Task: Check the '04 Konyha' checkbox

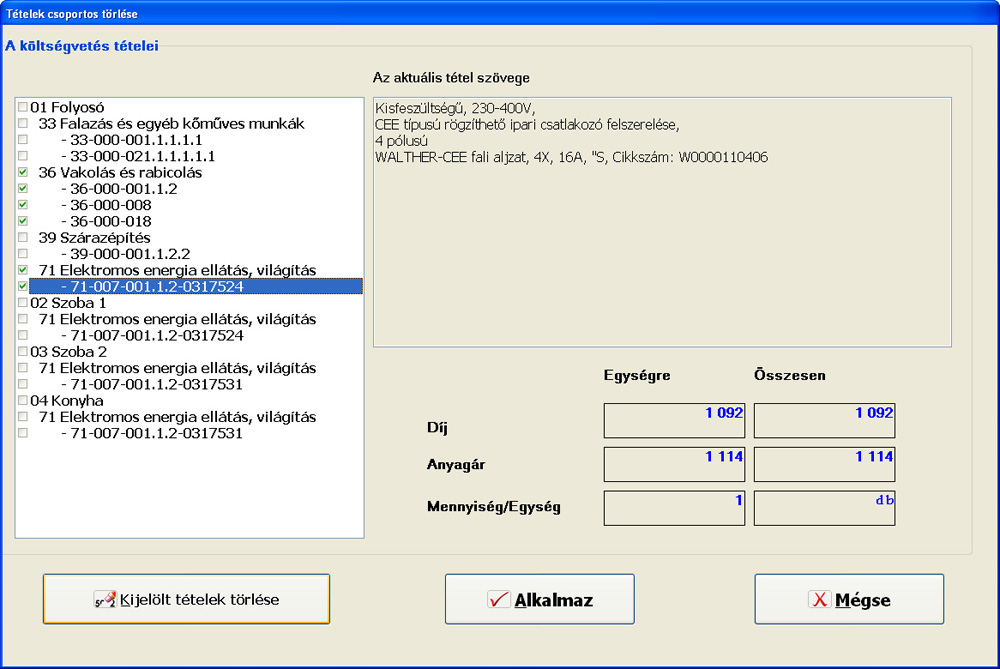Action: (x=23, y=401)
